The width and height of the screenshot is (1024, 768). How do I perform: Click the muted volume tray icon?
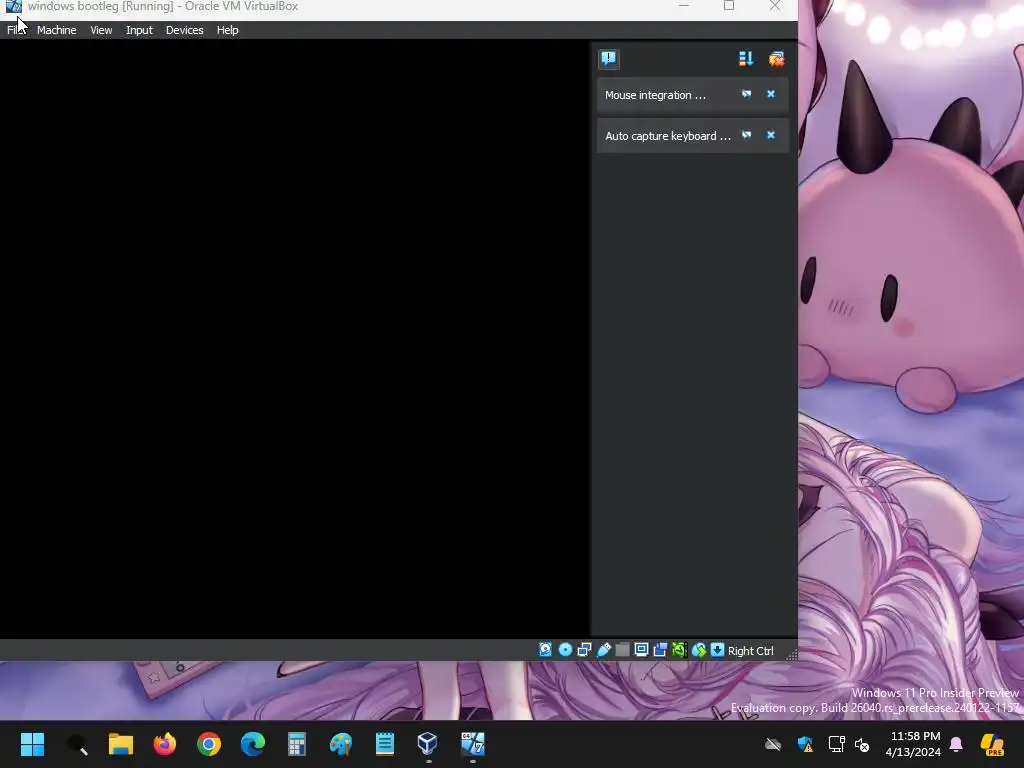(862, 744)
